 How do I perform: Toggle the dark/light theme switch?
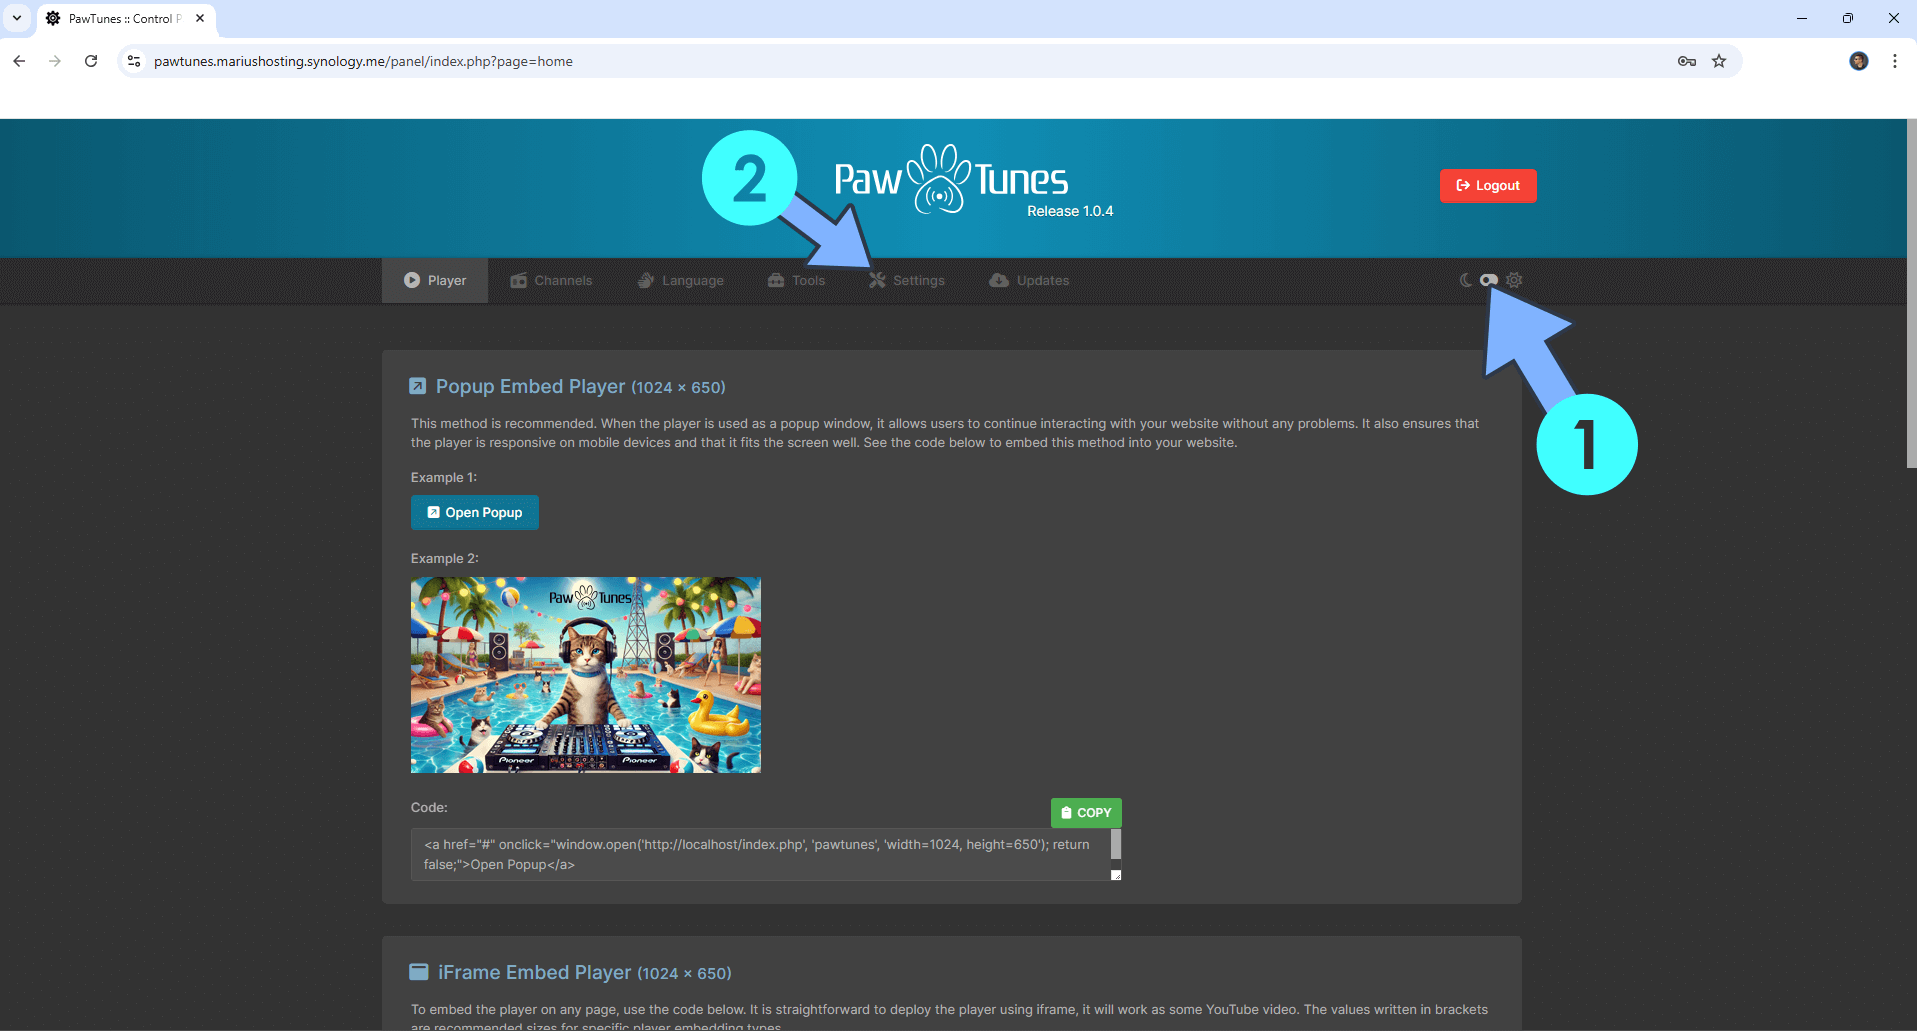pos(1489,280)
